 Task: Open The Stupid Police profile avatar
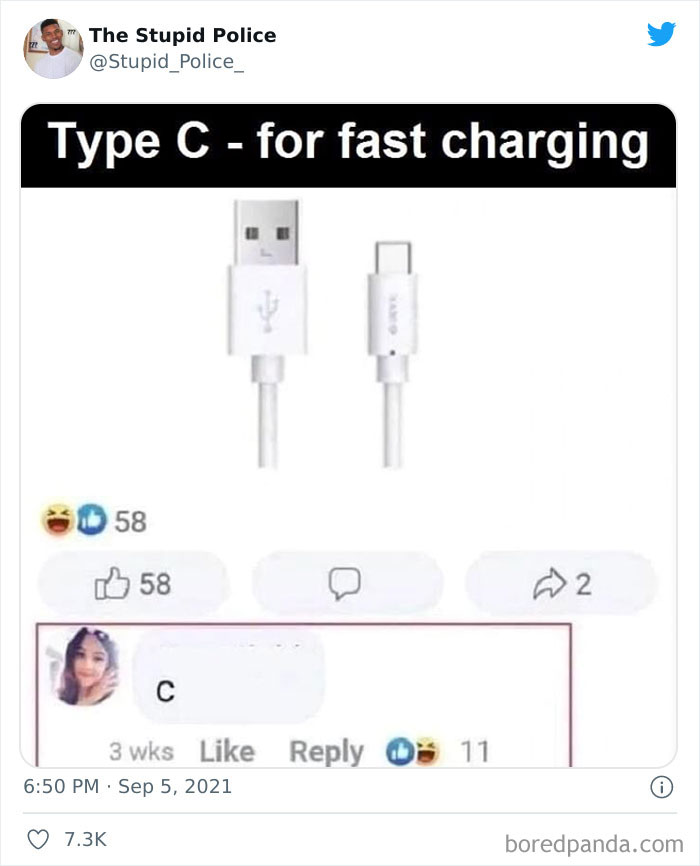(53, 49)
